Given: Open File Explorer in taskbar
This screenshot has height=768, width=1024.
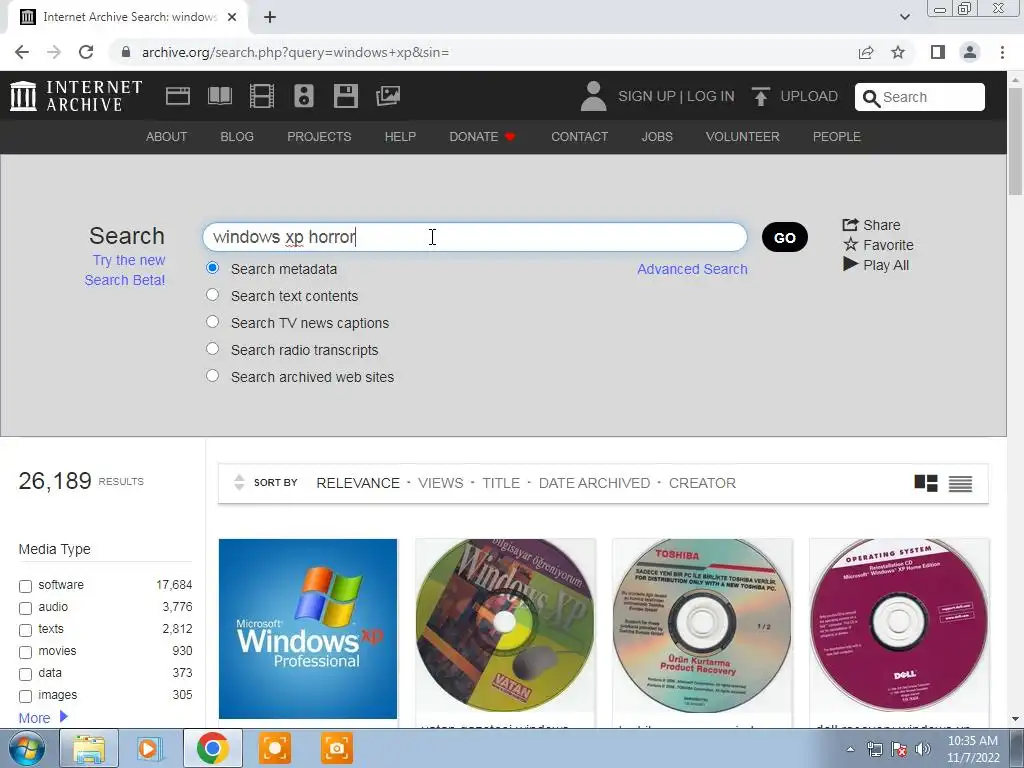Looking at the screenshot, I should (x=89, y=749).
